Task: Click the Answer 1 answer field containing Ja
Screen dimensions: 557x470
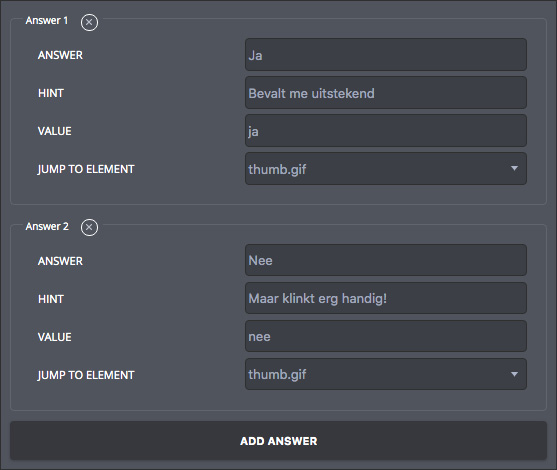Action: [x=386, y=55]
